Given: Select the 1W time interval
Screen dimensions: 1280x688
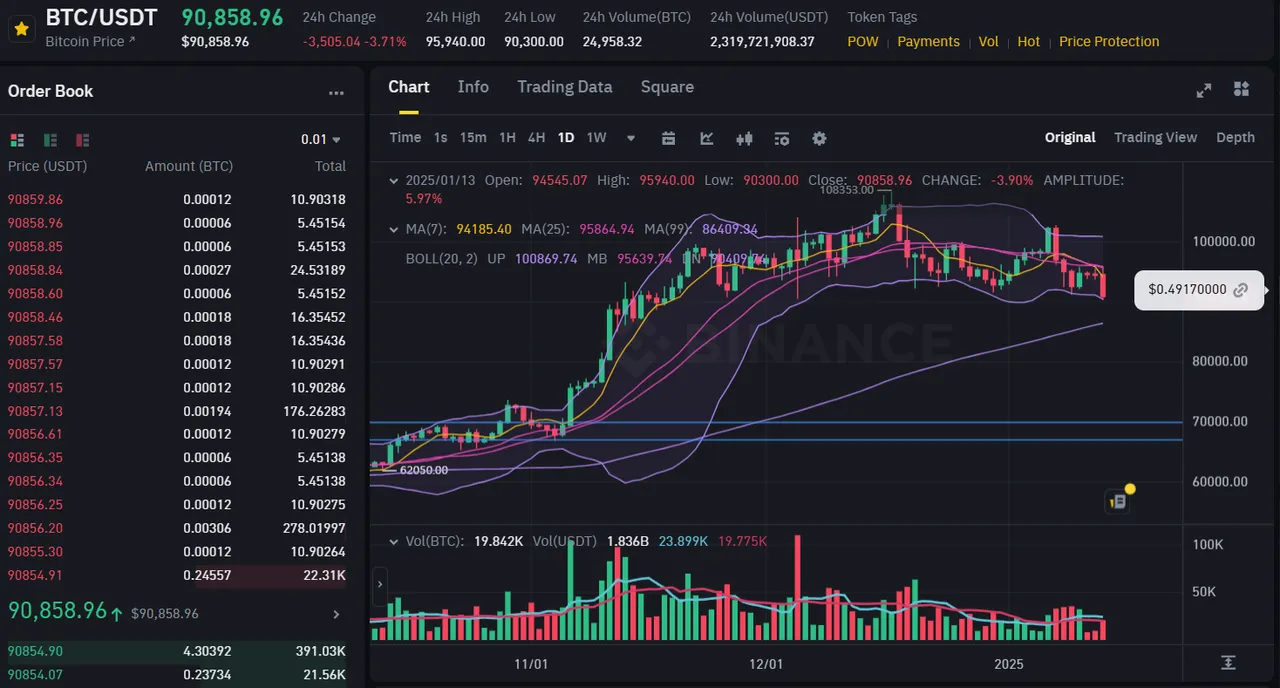Looking at the screenshot, I should [596, 138].
